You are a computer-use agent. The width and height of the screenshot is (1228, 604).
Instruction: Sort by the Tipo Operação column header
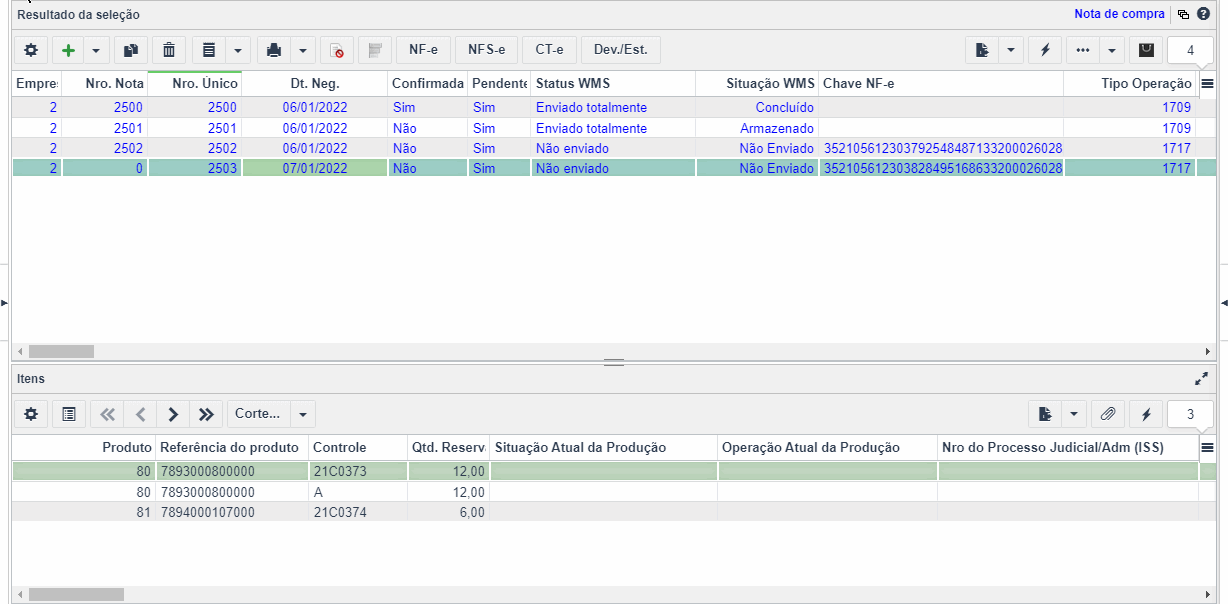1130,84
